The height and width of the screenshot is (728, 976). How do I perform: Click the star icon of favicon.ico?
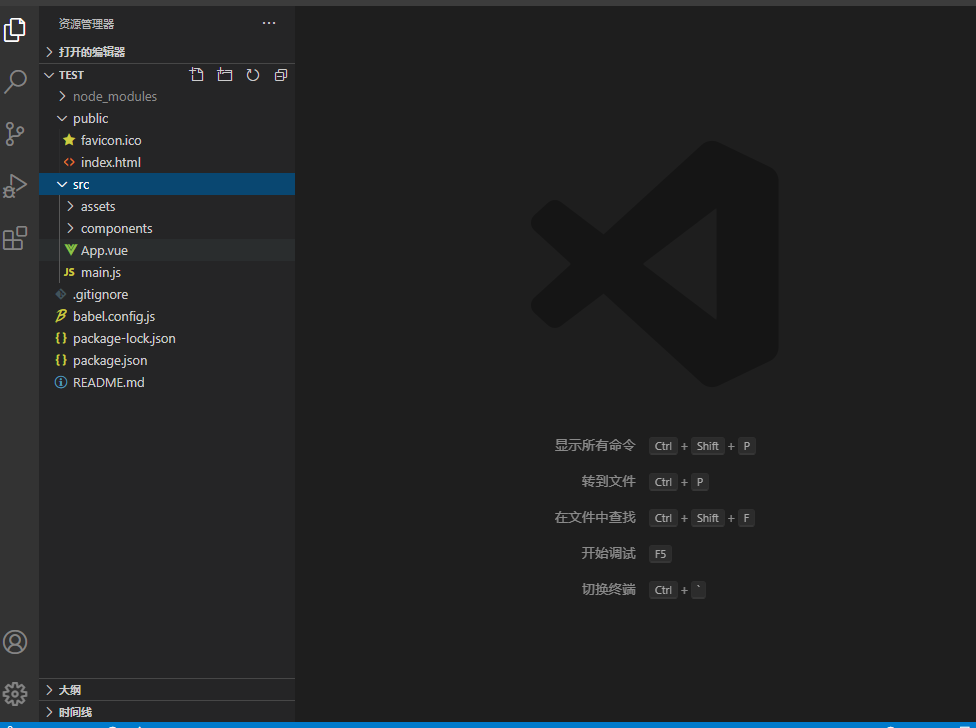69,140
